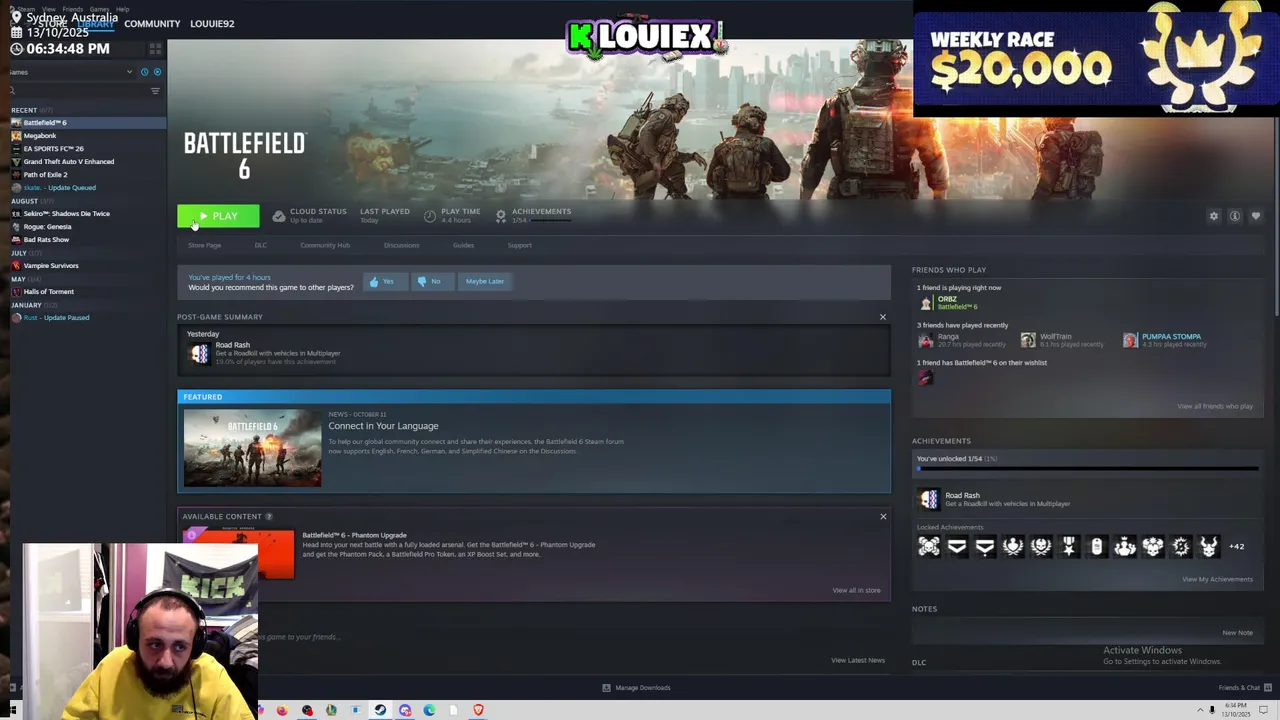This screenshot has width=1280, height=720.
Task: Click View all in store link
Action: pyautogui.click(x=856, y=590)
